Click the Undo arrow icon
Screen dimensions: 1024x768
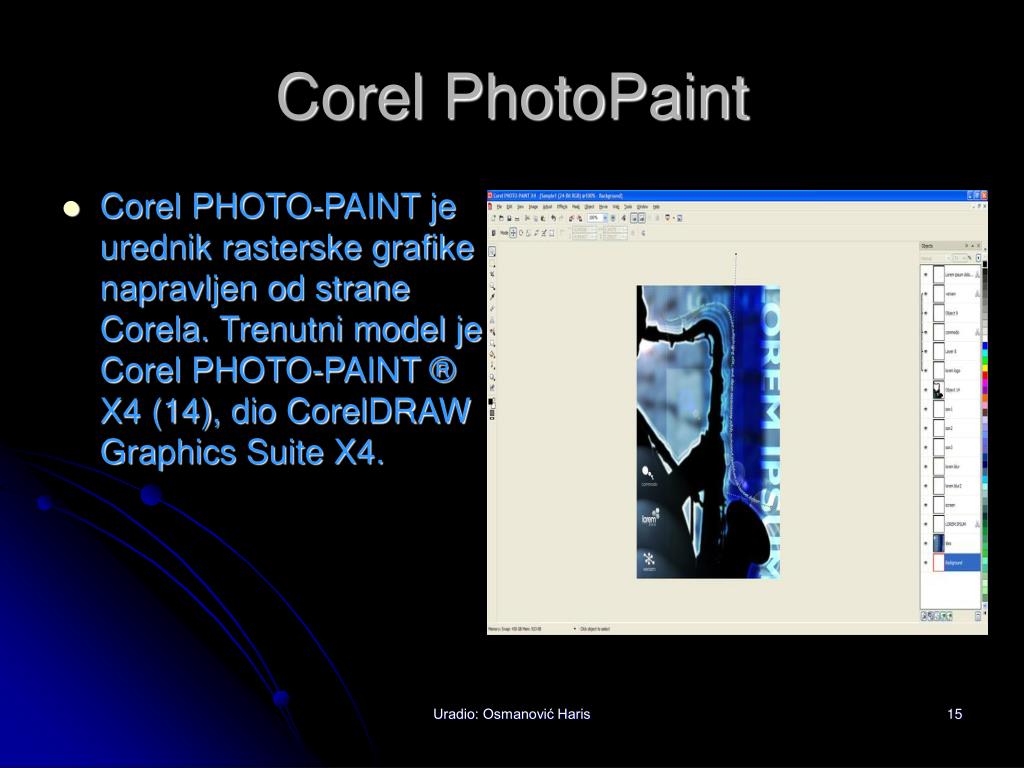pyautogui.click(x=554, y=218)
